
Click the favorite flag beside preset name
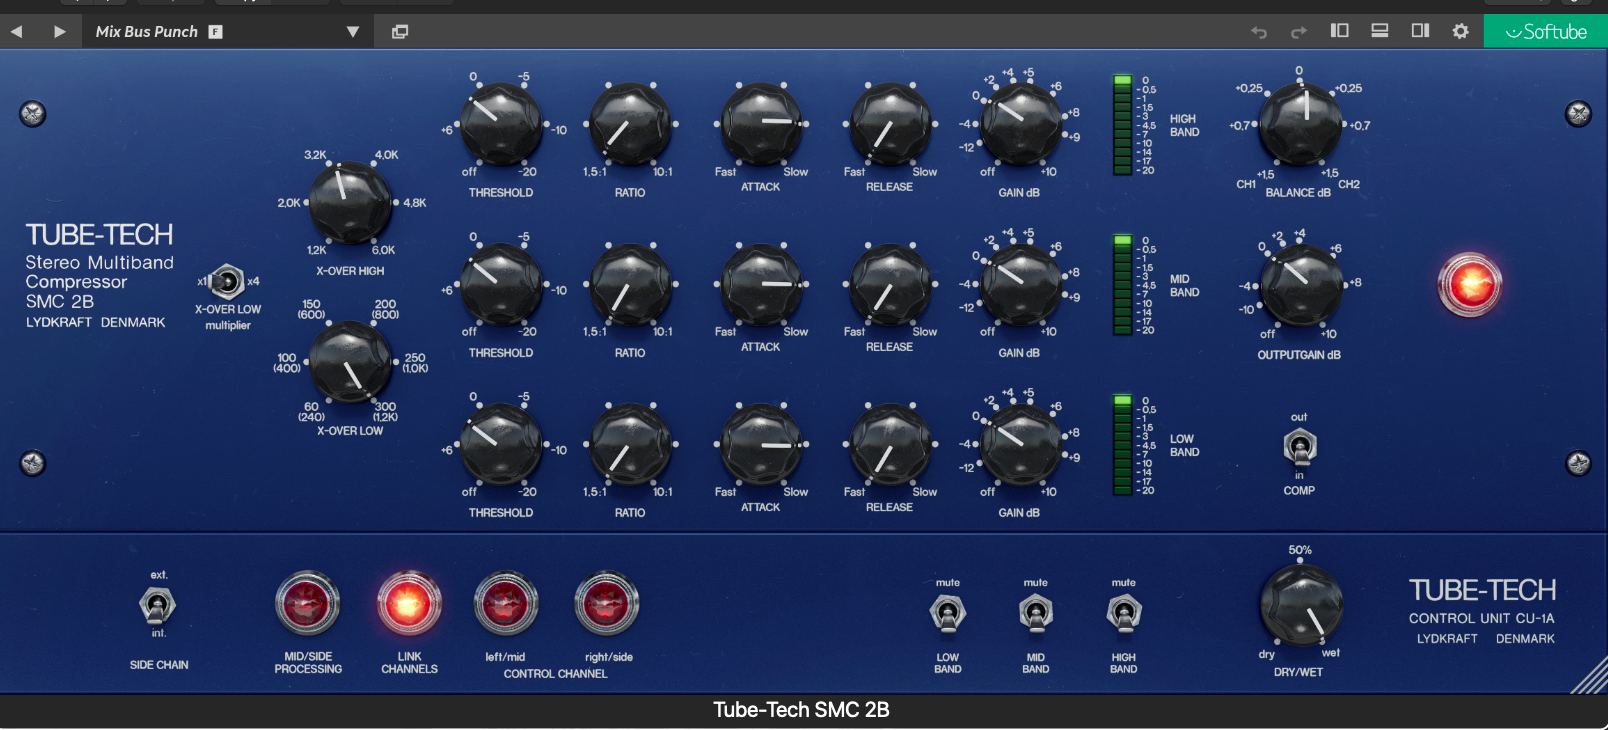pyautogui.click(x=215, y=32)
